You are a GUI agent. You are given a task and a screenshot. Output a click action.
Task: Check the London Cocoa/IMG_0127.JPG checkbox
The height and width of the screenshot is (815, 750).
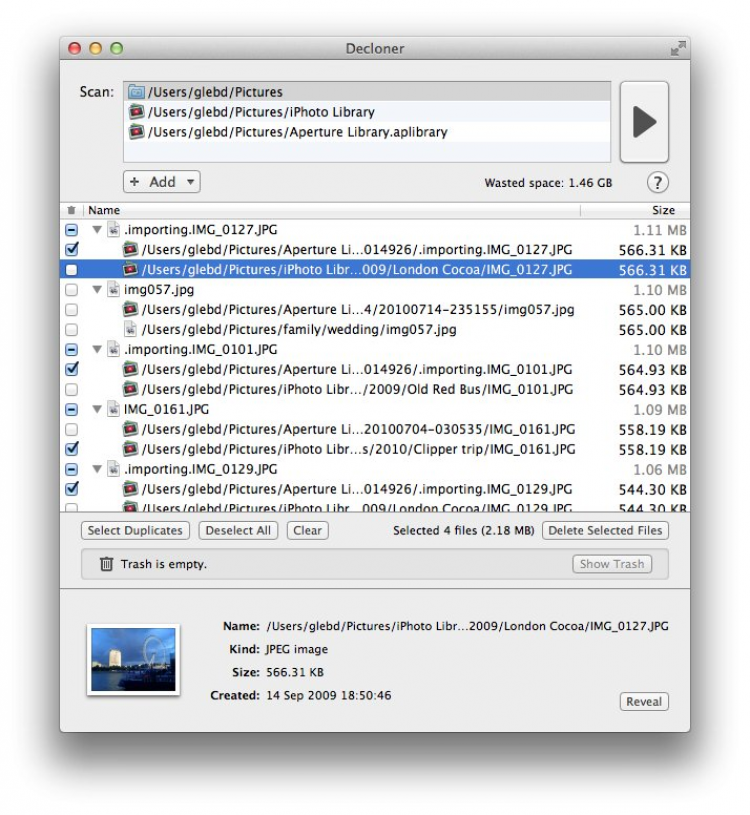[x=72, y=270]
